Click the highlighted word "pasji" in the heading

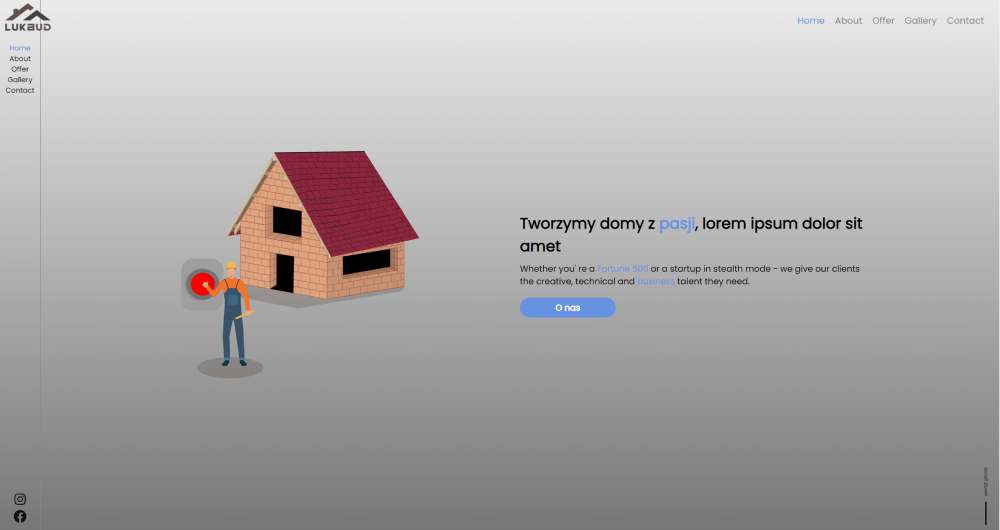pyautogui.click(x=677, y=224)
